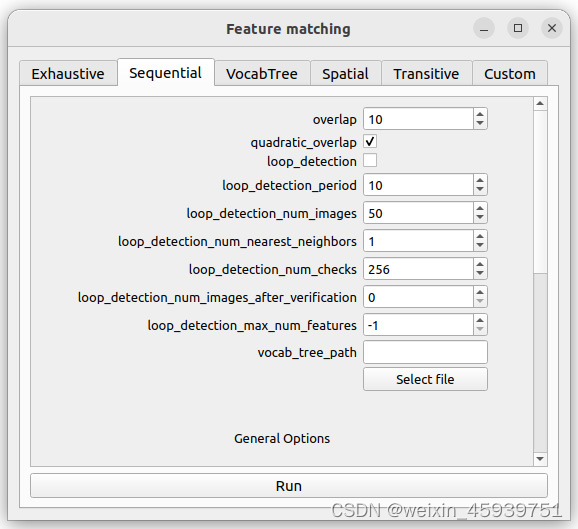
Task: Enable the loop_detection checkbox
Action: (x=370, y=161)
